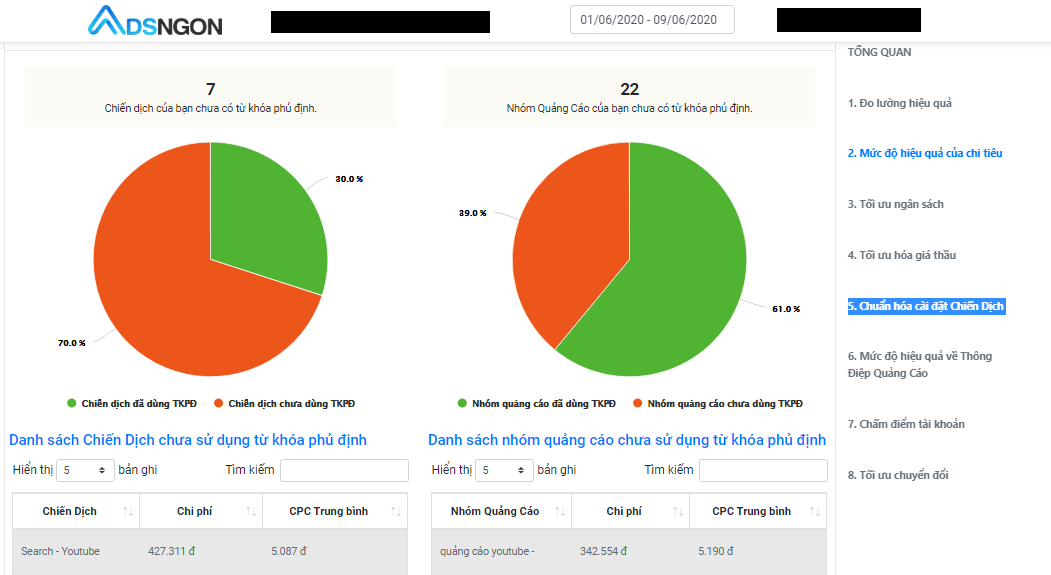Toggle legend Nhóm quảng cáo chưa dùng TKPĐ
The image size is (1051, 575).
point(718,403)
